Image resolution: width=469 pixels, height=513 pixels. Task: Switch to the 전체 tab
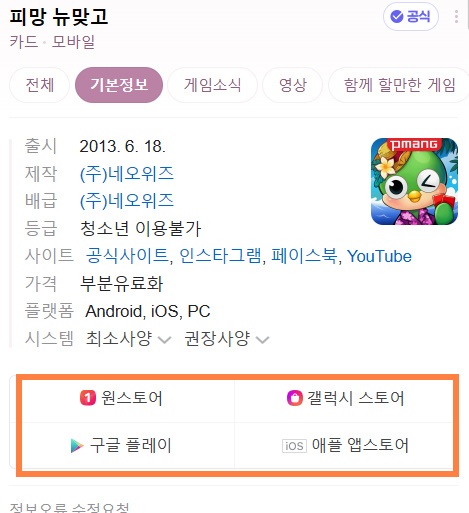(39, 85)
